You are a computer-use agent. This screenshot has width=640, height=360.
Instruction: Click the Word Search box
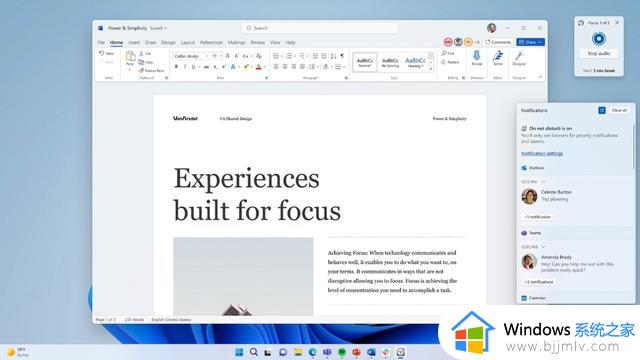[x=320, y=28]
